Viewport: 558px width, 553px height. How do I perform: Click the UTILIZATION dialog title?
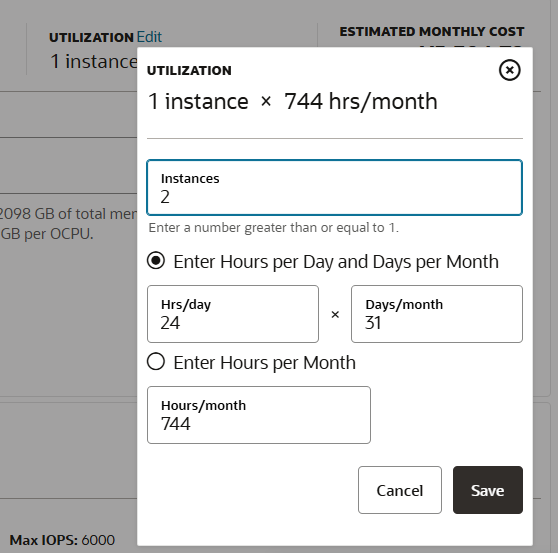point(189,70)
